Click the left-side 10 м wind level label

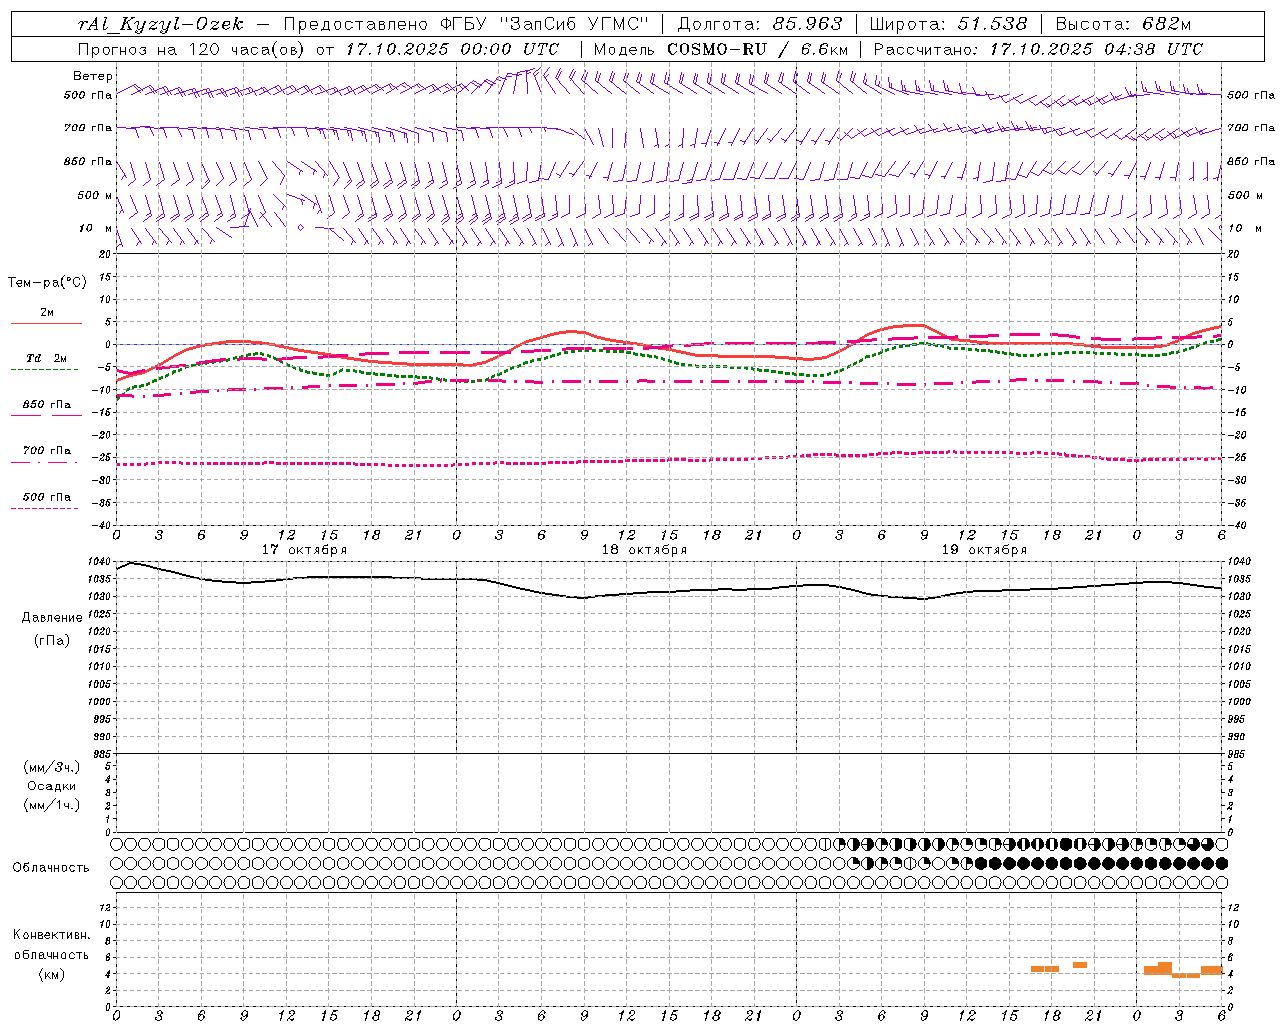95,228
